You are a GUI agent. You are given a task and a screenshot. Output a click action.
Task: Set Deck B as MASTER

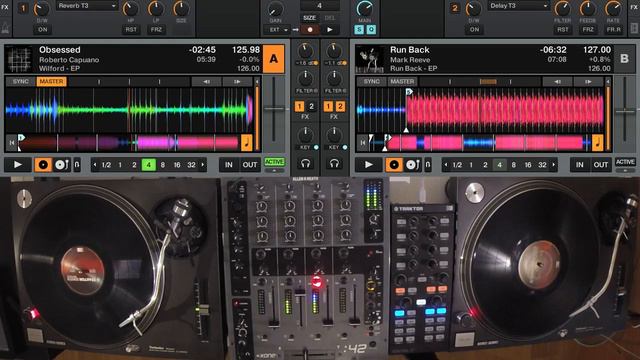point(402,82)
